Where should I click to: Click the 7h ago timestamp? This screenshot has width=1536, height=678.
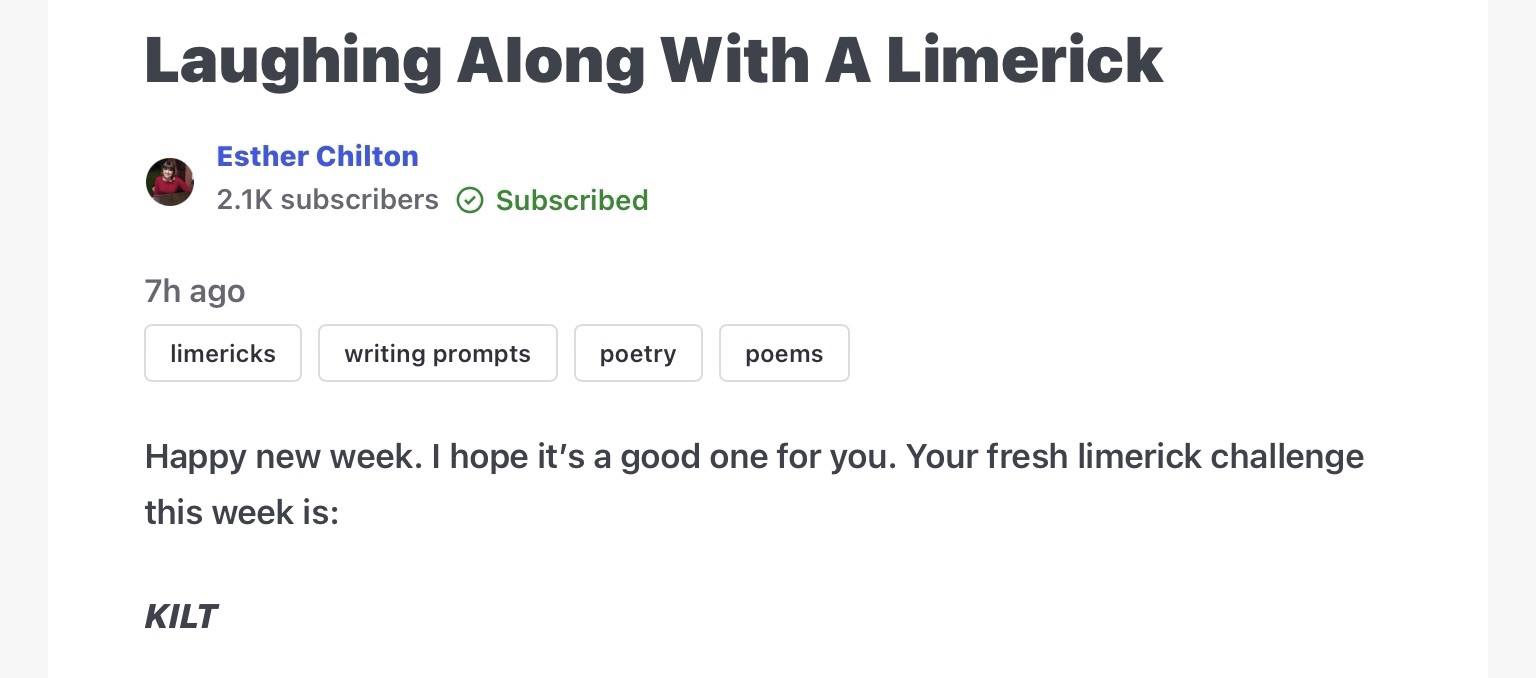click(195, 291)
